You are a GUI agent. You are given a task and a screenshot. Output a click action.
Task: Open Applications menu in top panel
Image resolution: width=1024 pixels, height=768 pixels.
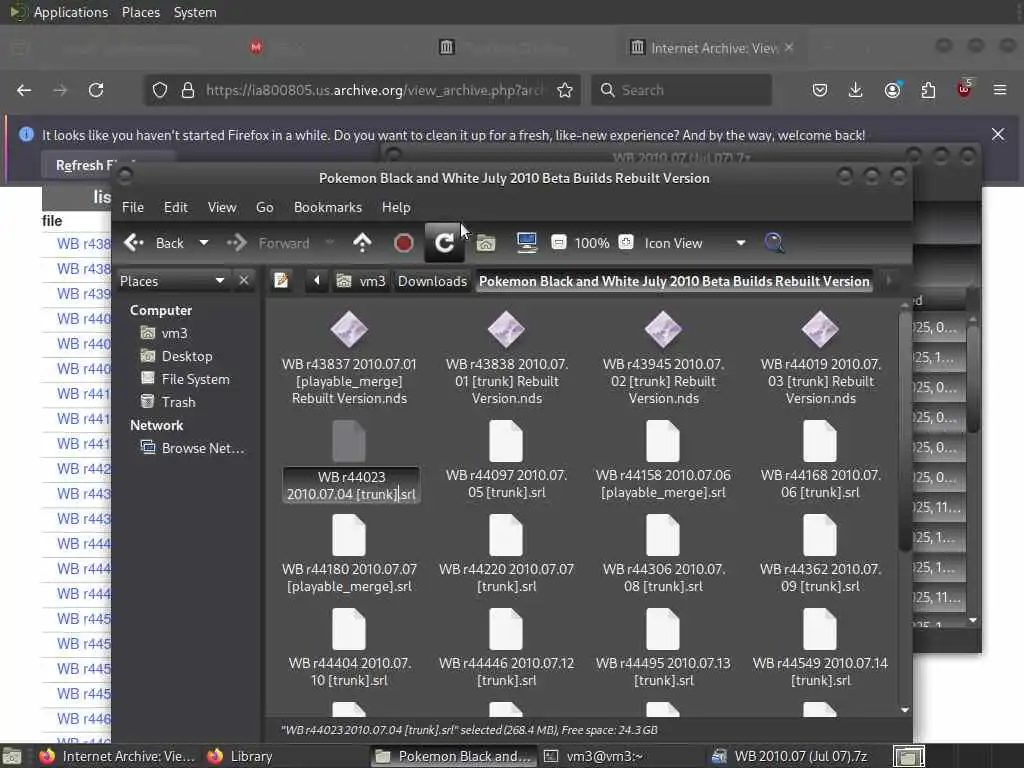click(x=71, y=12)
